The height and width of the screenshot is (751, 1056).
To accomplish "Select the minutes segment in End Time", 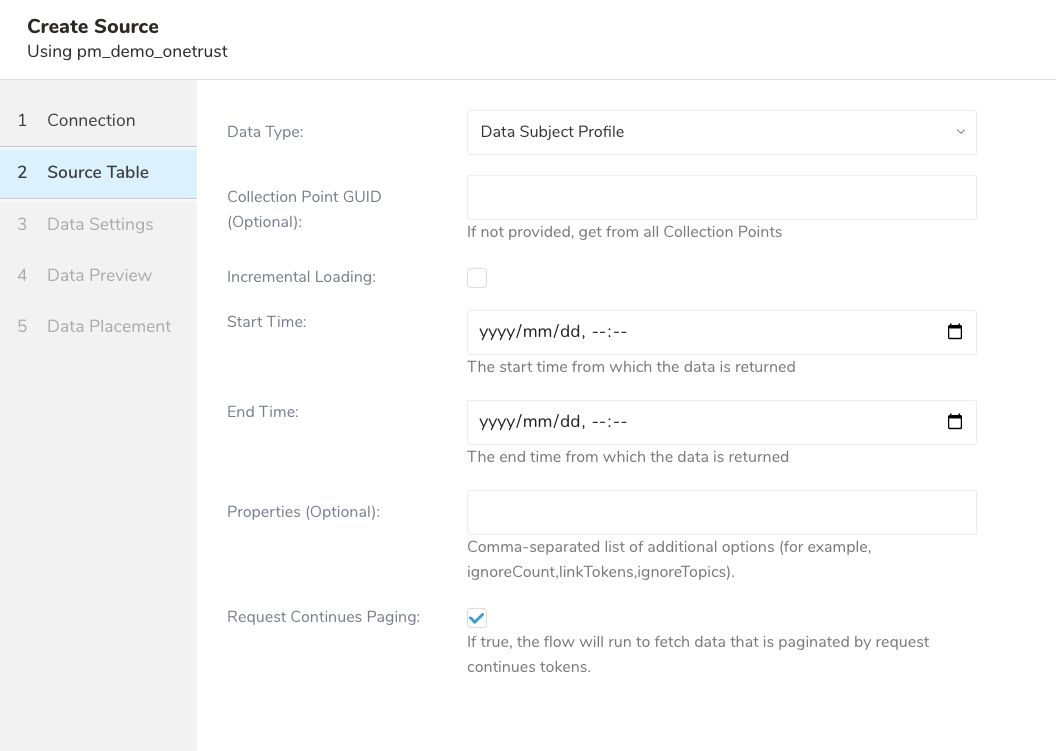I will 620,422.
